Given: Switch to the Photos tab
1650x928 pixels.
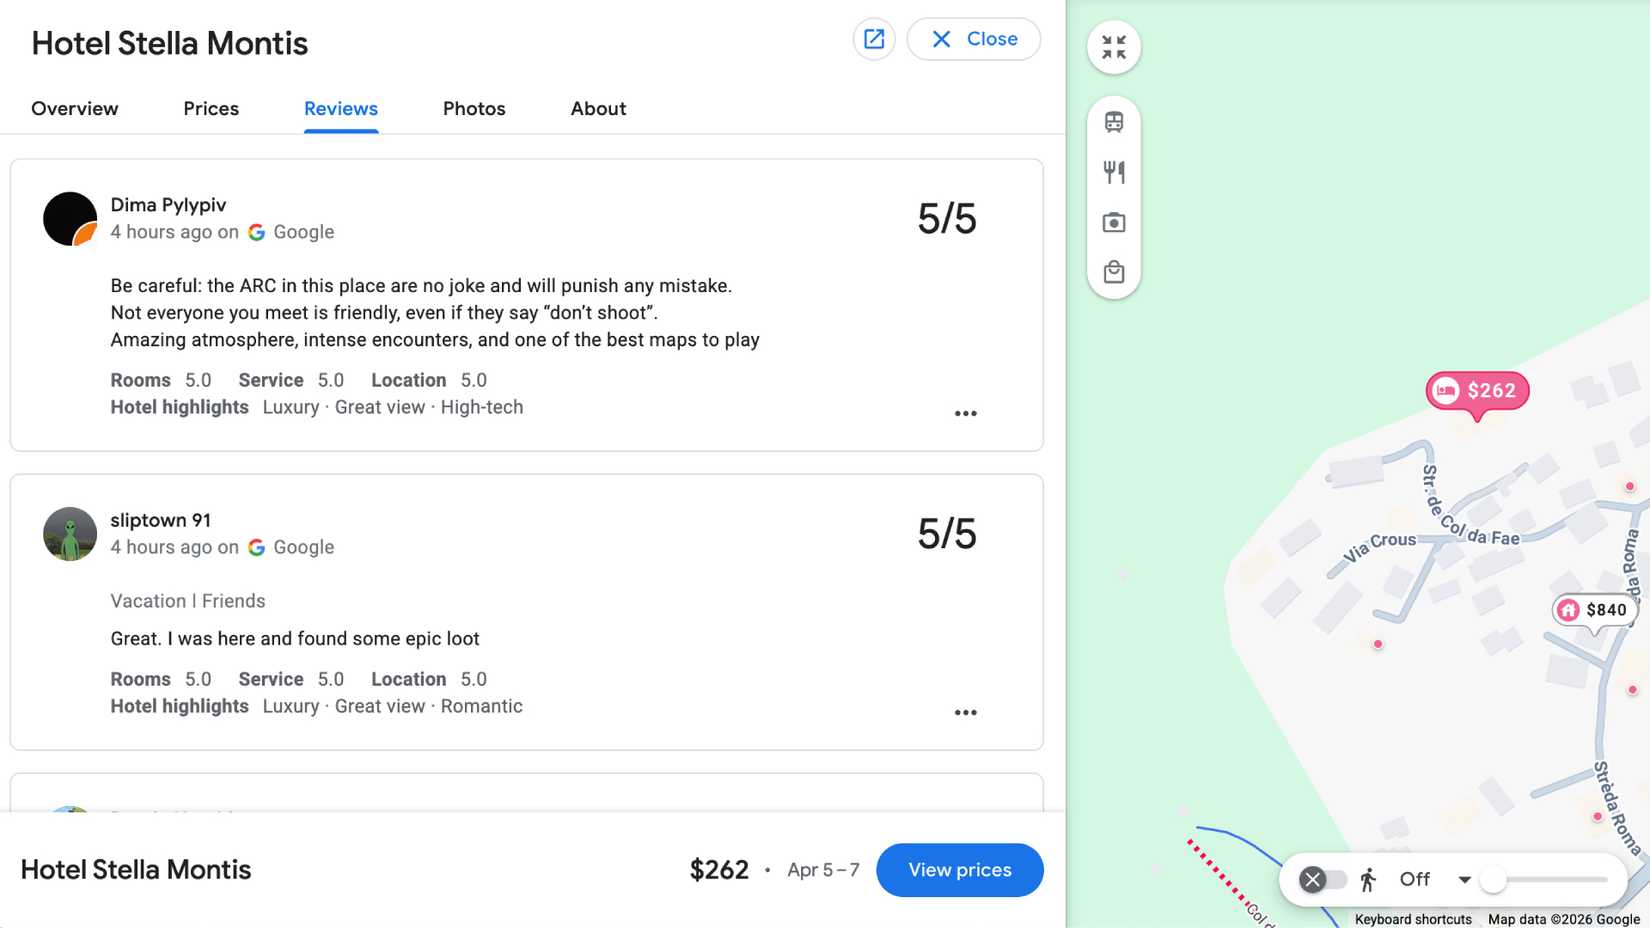Looking at the screenshot, I should pyautogui.click(x=474, y=108).
